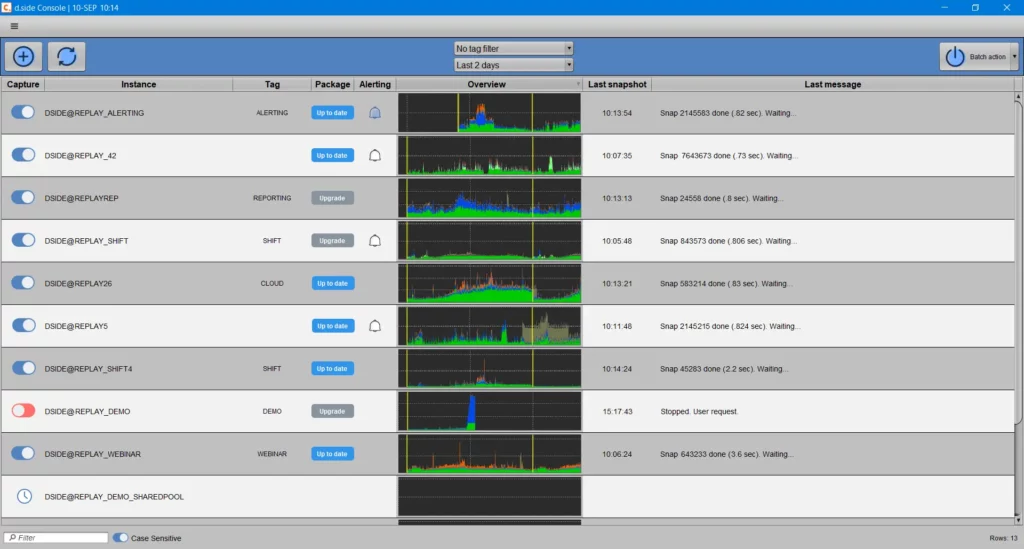Expand the Batch action dropdown arrow
The height and width of the screenshot is (549, 1024).
click(1014, 57)
